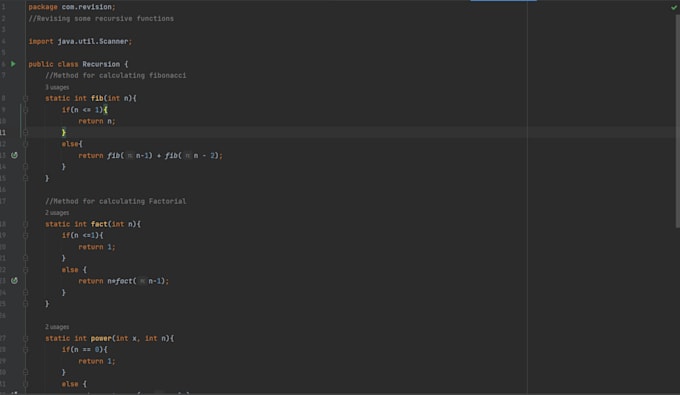Click the recursive call icon on fib return line

click(x=14, y=155)
